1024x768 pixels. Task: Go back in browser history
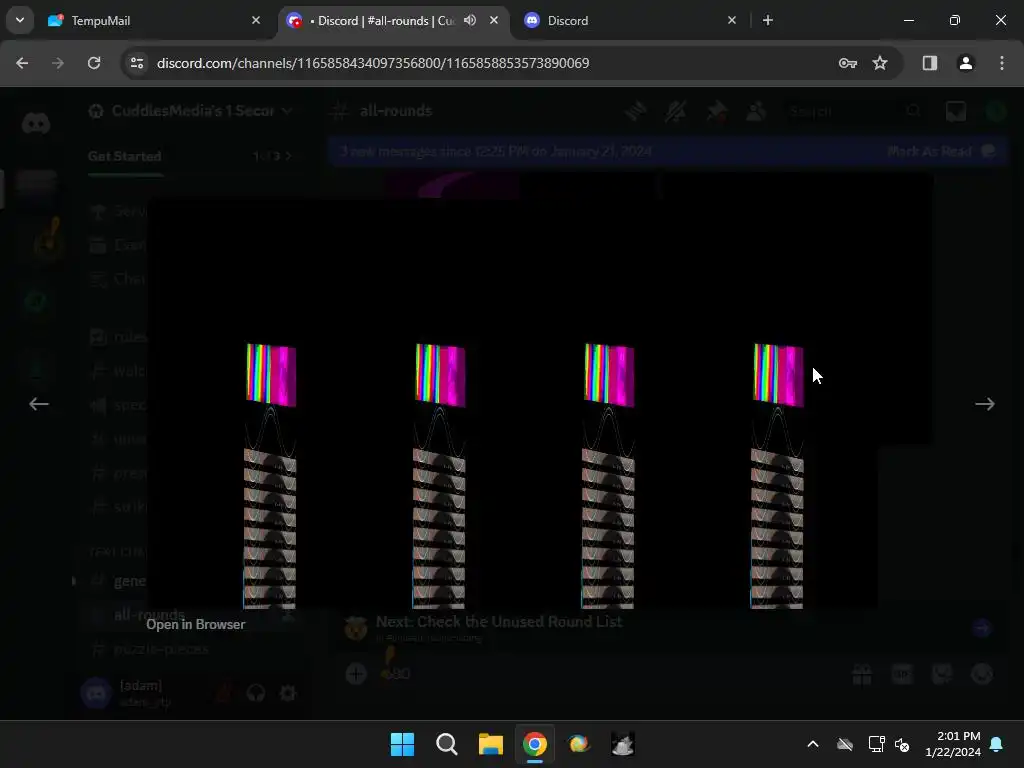tap(22, 63)
